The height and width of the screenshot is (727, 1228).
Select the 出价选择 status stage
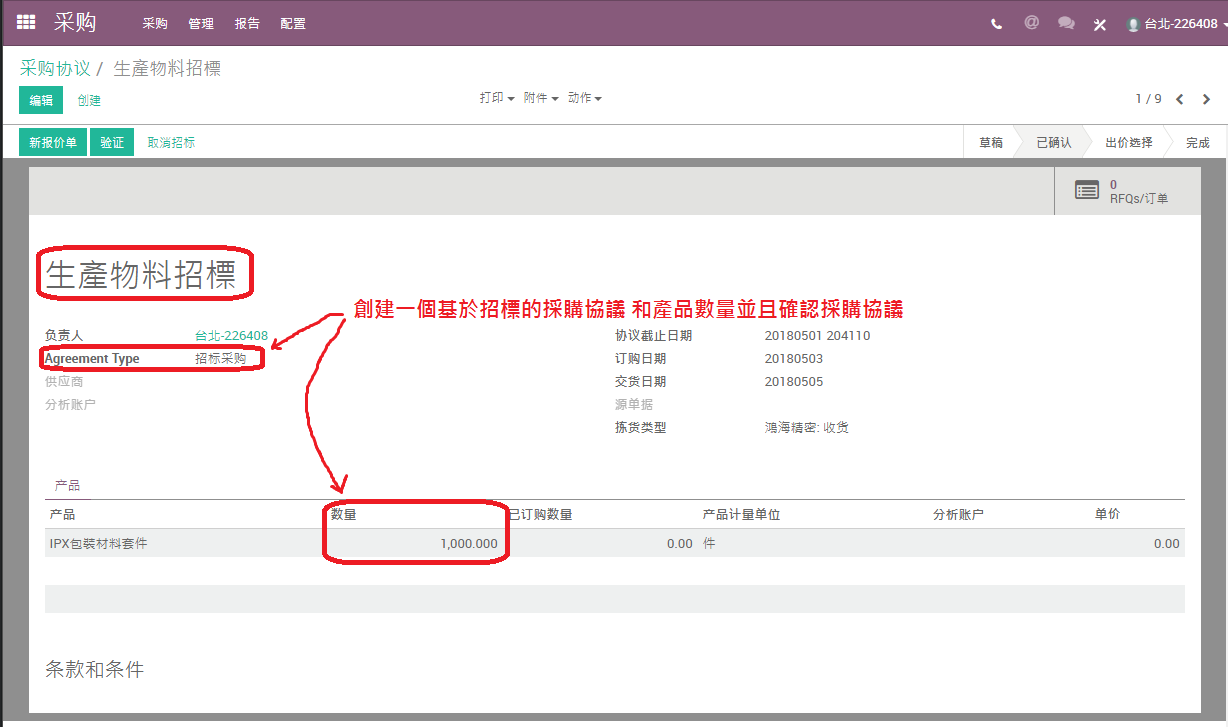[x=1128, y=143]
